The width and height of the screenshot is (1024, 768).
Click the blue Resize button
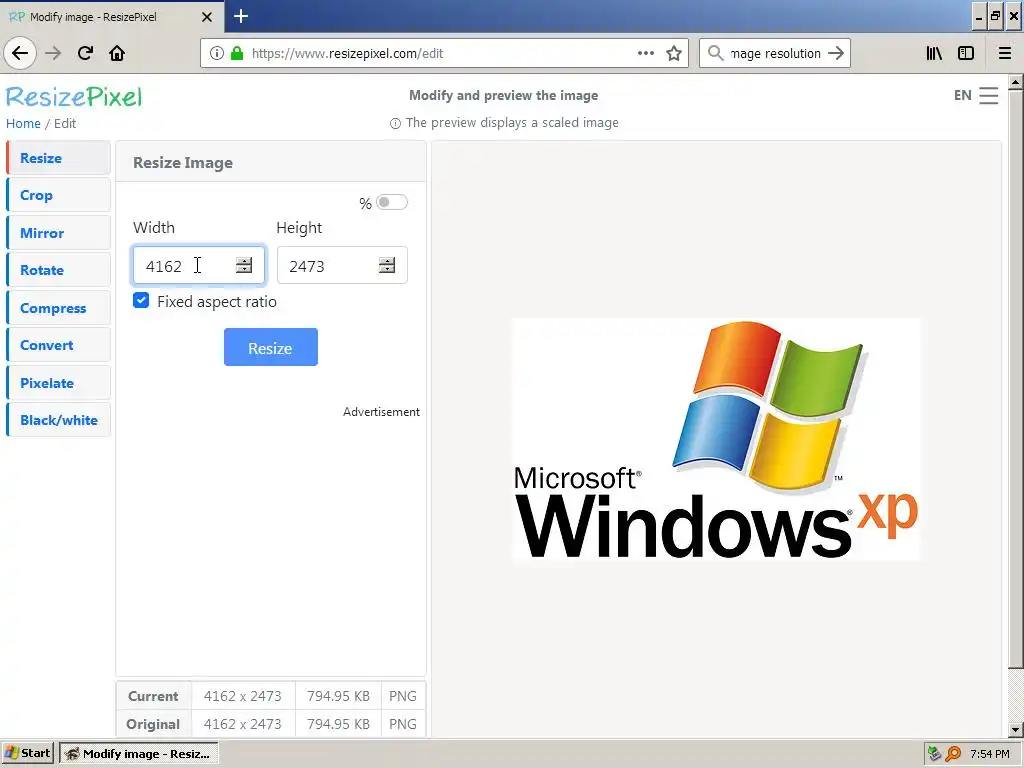270,347
